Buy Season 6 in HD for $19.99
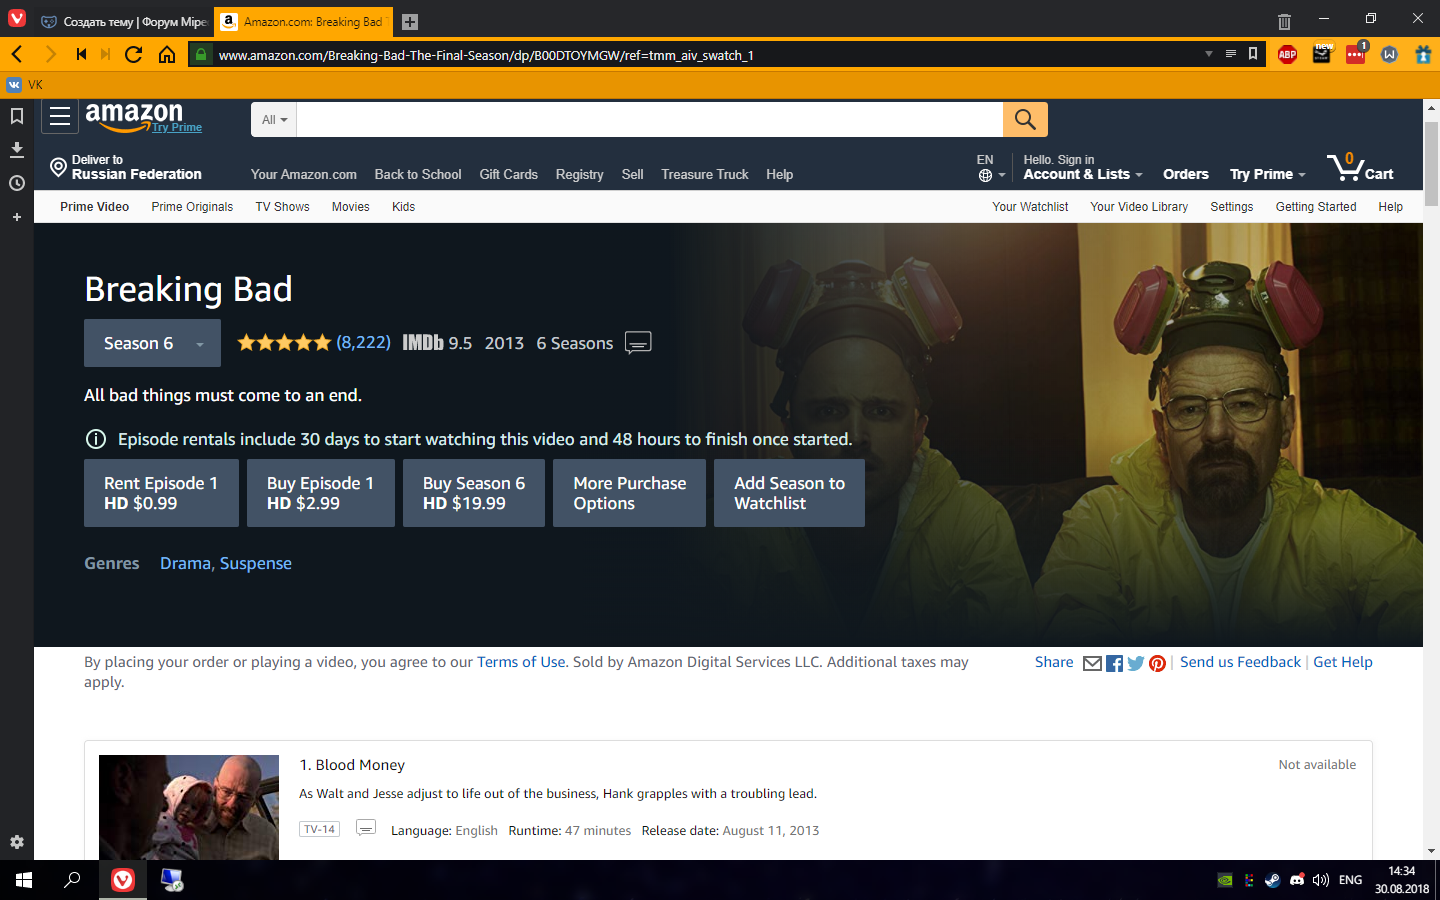 coord(474,493)
